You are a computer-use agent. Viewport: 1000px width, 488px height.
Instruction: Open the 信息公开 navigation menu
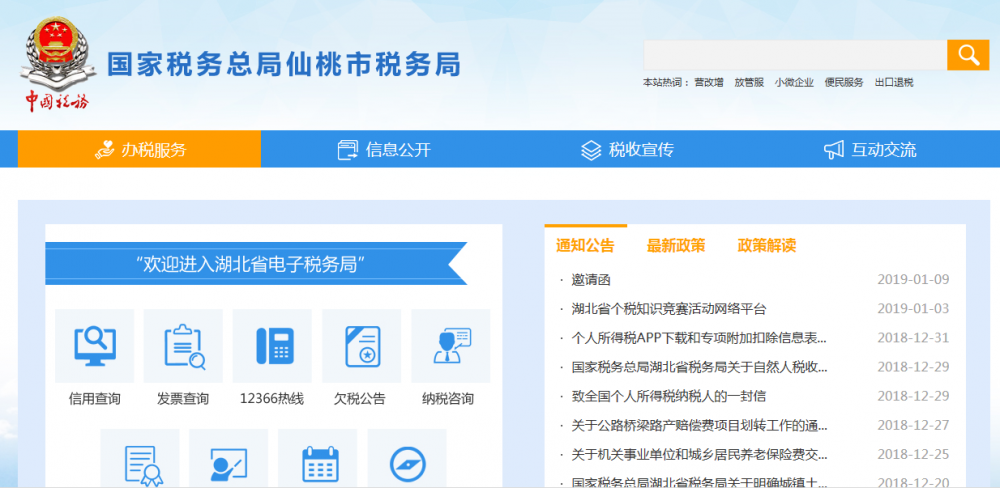click(384, 150)
